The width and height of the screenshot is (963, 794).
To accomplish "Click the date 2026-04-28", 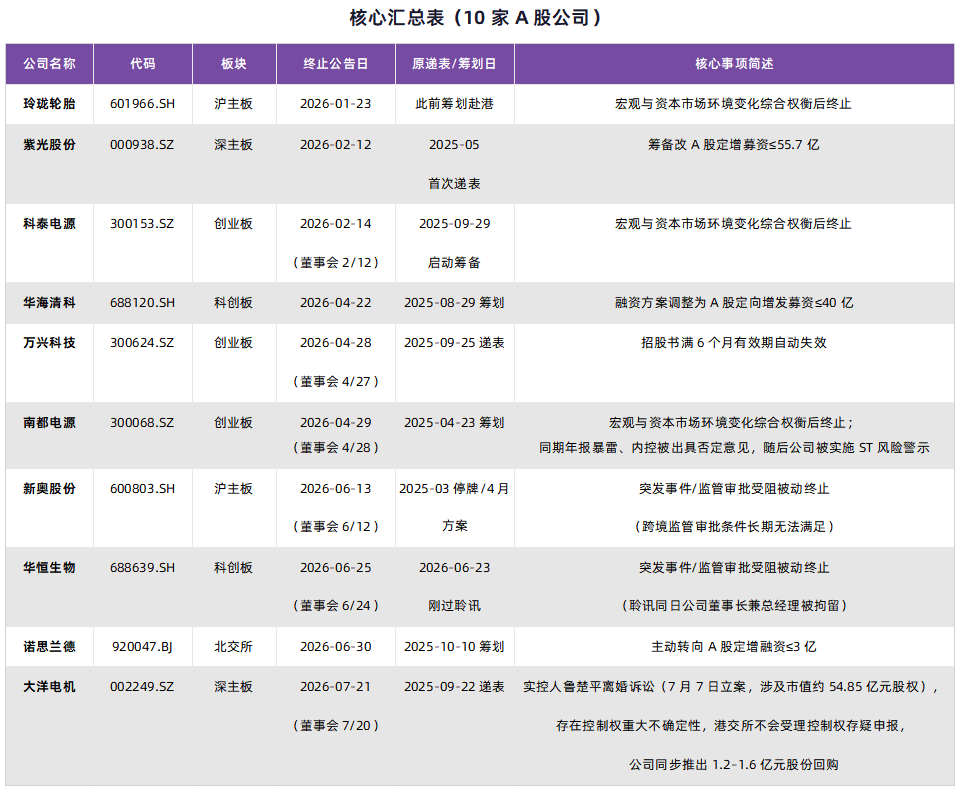I will coord(336,343).
